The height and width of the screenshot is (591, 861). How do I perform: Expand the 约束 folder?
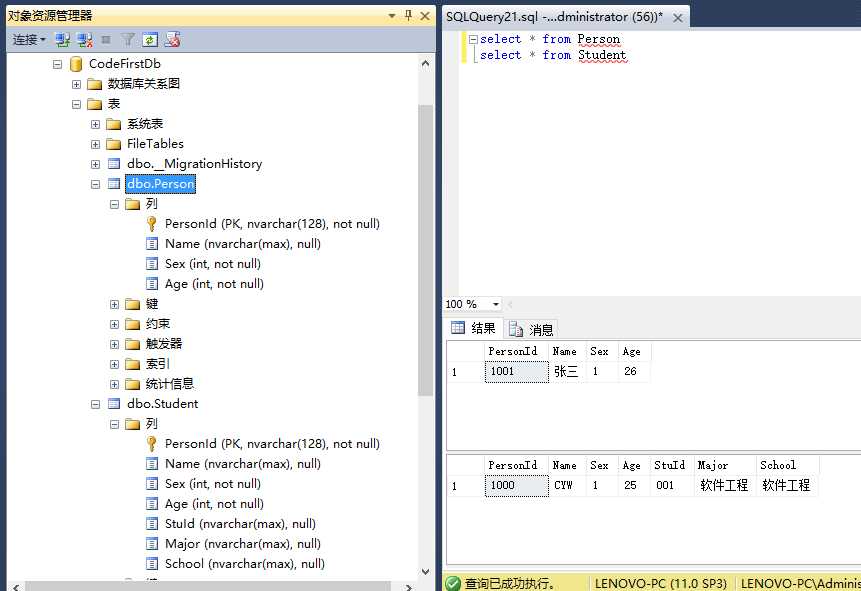(114, 324)
